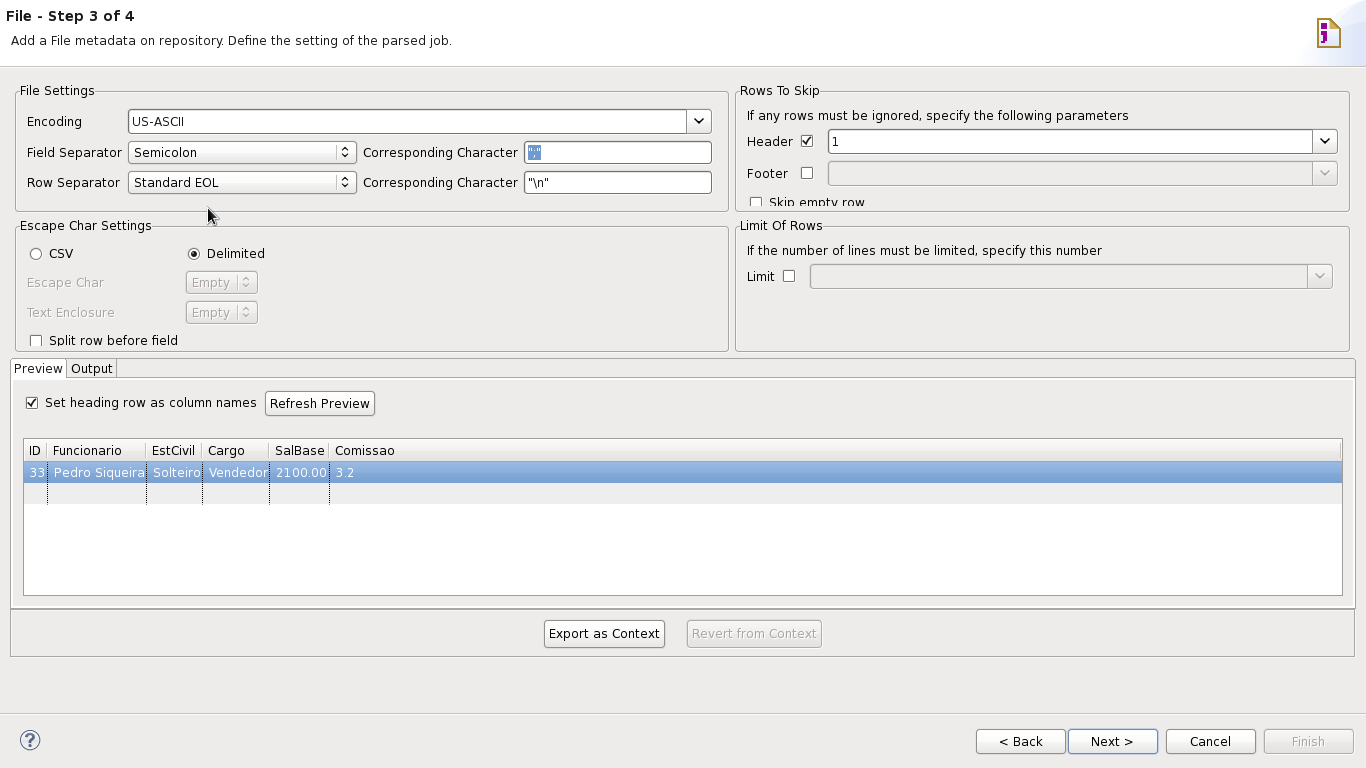Screen dimensions: 1366x768
Task: Click the file metadata wizard icon
Action: click(1328, 33)
